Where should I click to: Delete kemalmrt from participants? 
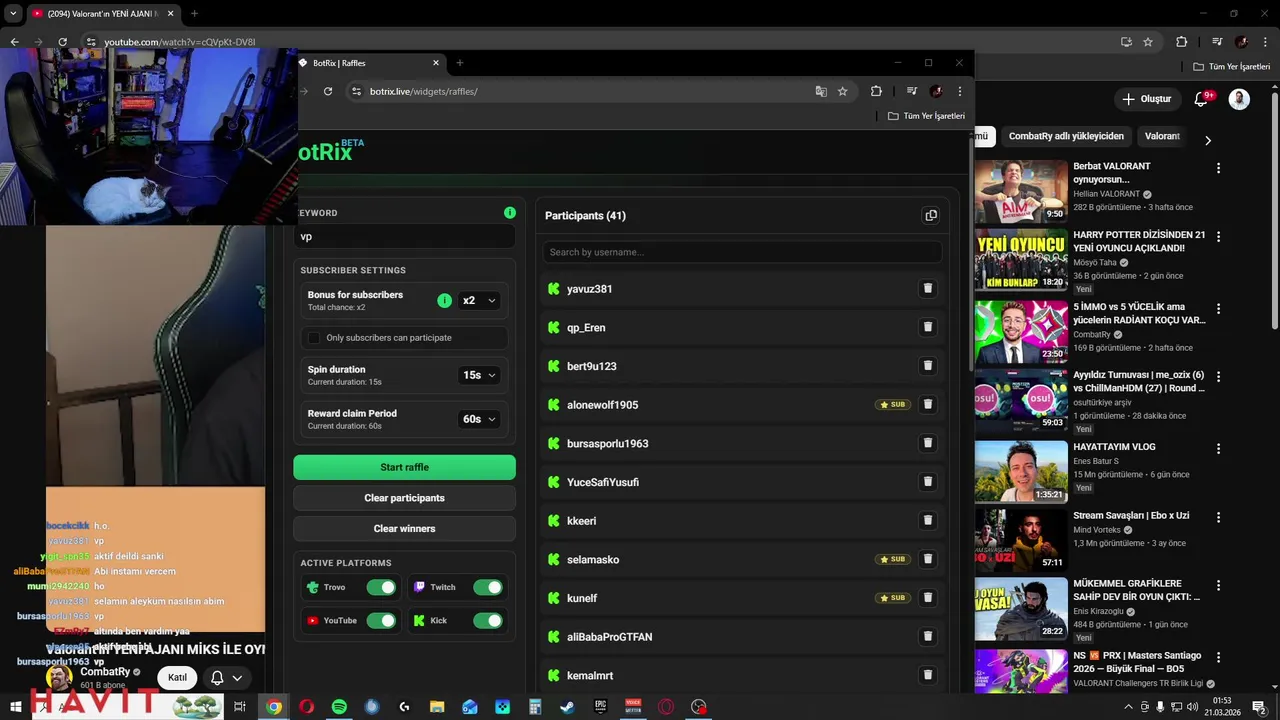(927, 675)
